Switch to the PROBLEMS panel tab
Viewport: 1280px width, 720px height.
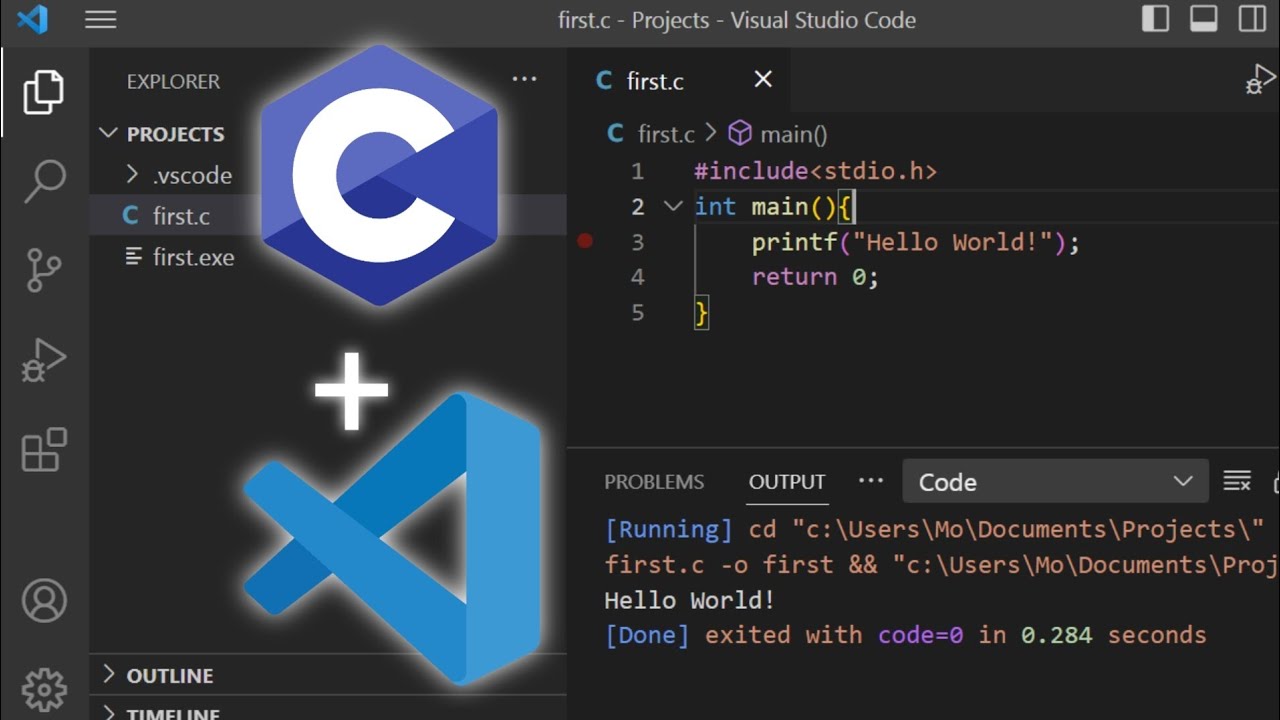point(654,482)
